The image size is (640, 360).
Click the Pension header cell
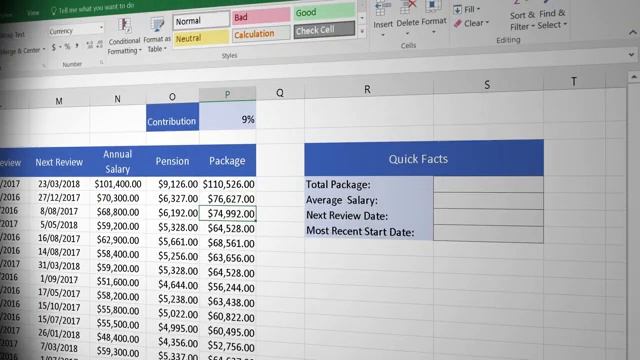click(x=172, y=161)
